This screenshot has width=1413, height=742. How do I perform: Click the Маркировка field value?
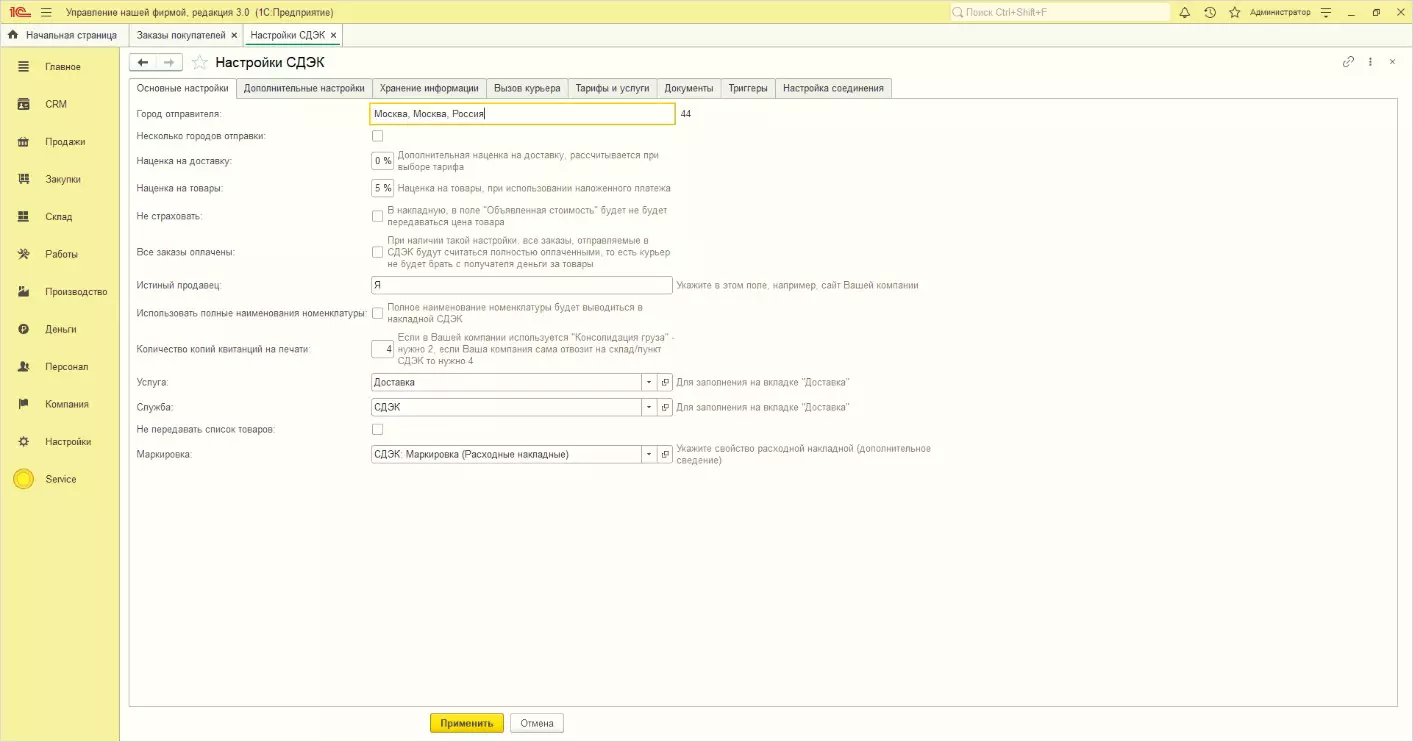point(506,454)
